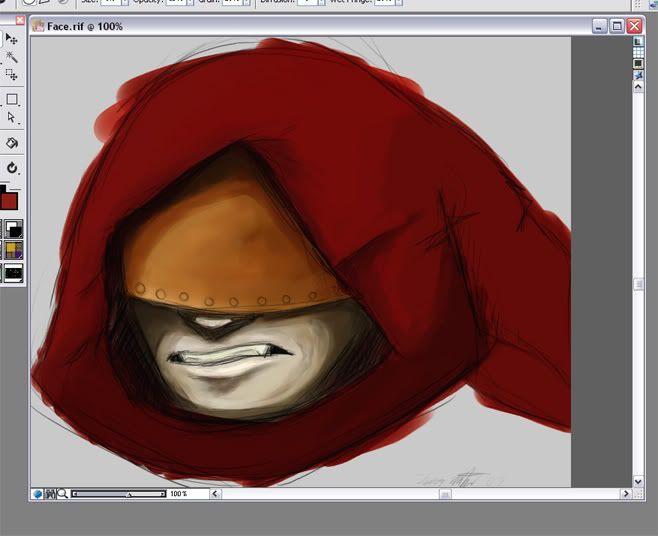Viewport: 658px width, 536px height.
Task: Select the Magic Wand tool
Action: (x=12, y=57)
